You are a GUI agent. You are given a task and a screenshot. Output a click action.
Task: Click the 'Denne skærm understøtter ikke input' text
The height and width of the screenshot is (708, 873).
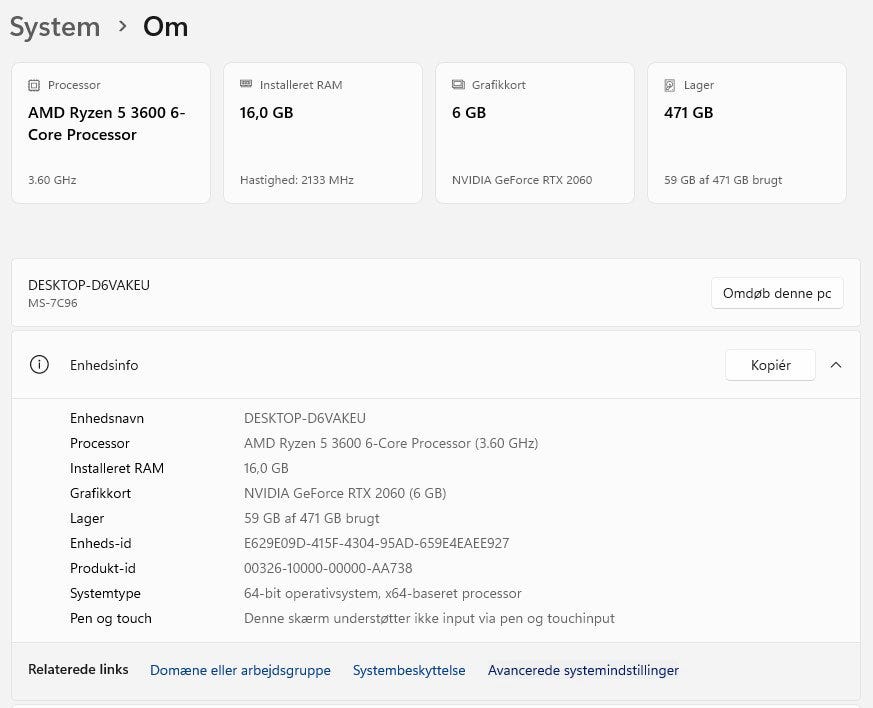click(x=429, y=618)
